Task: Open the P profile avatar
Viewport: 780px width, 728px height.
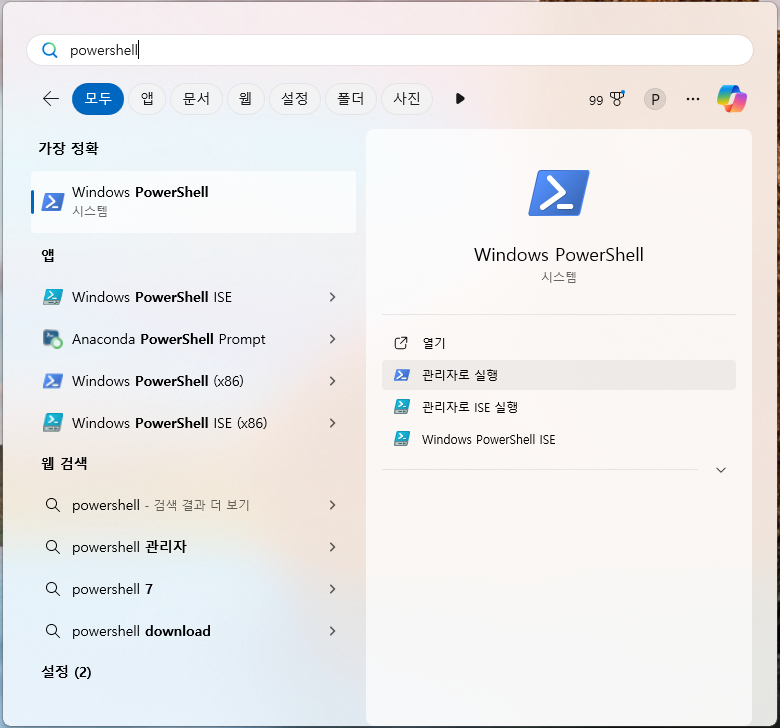Action: click(655, 100)
